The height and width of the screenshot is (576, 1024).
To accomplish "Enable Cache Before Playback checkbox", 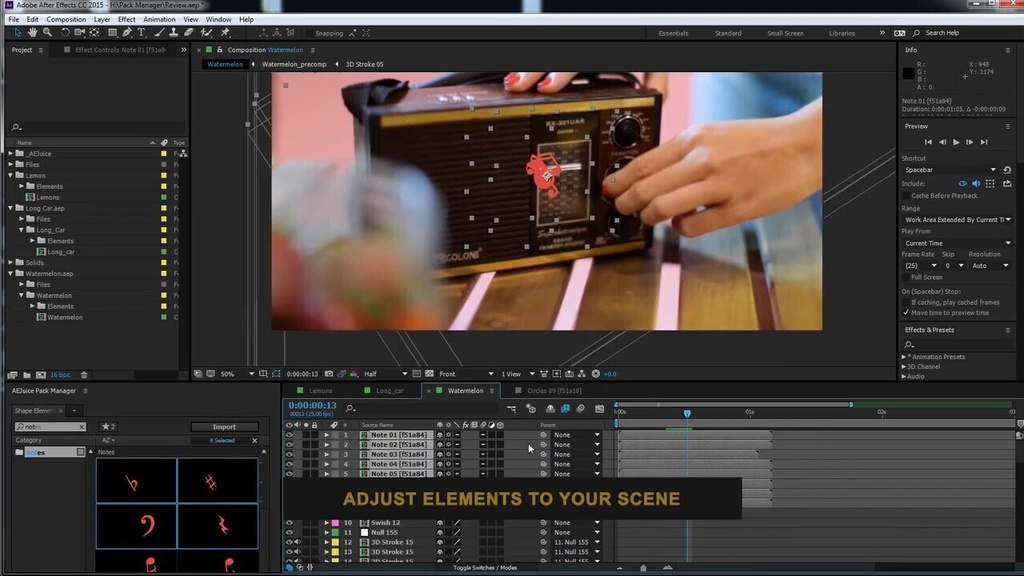I will point(906,196).
